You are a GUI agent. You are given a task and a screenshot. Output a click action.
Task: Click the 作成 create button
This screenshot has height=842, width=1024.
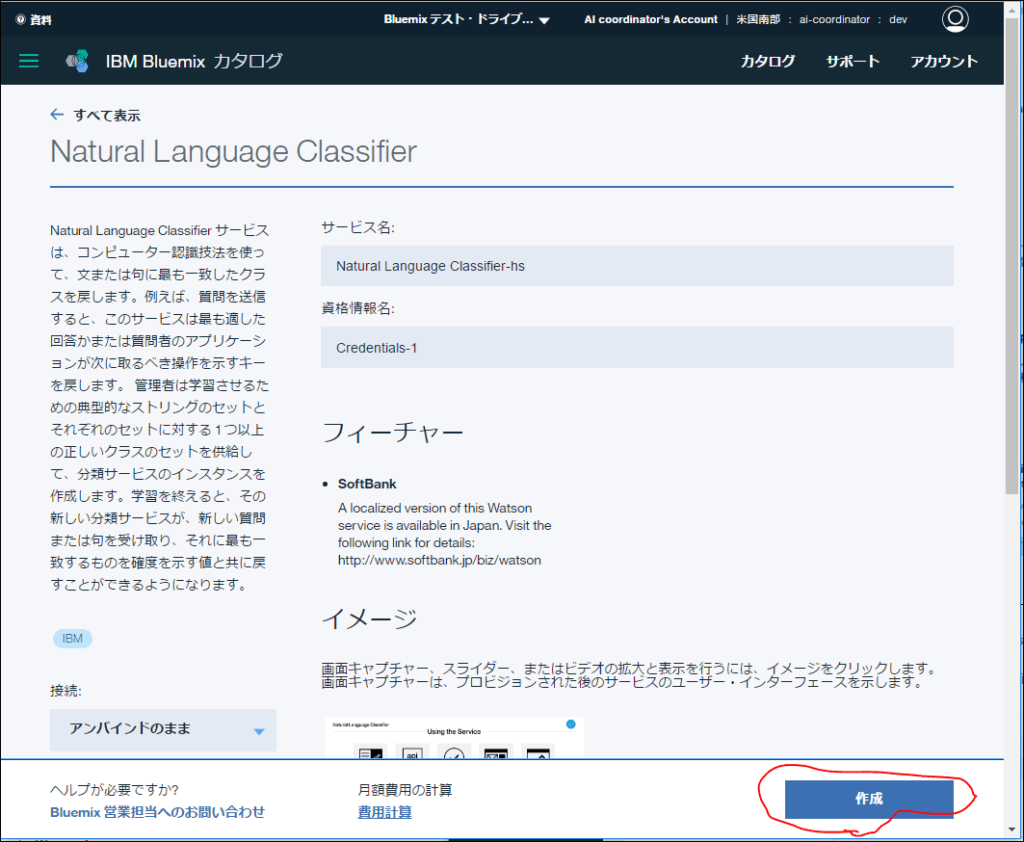(x=869, y=798)
